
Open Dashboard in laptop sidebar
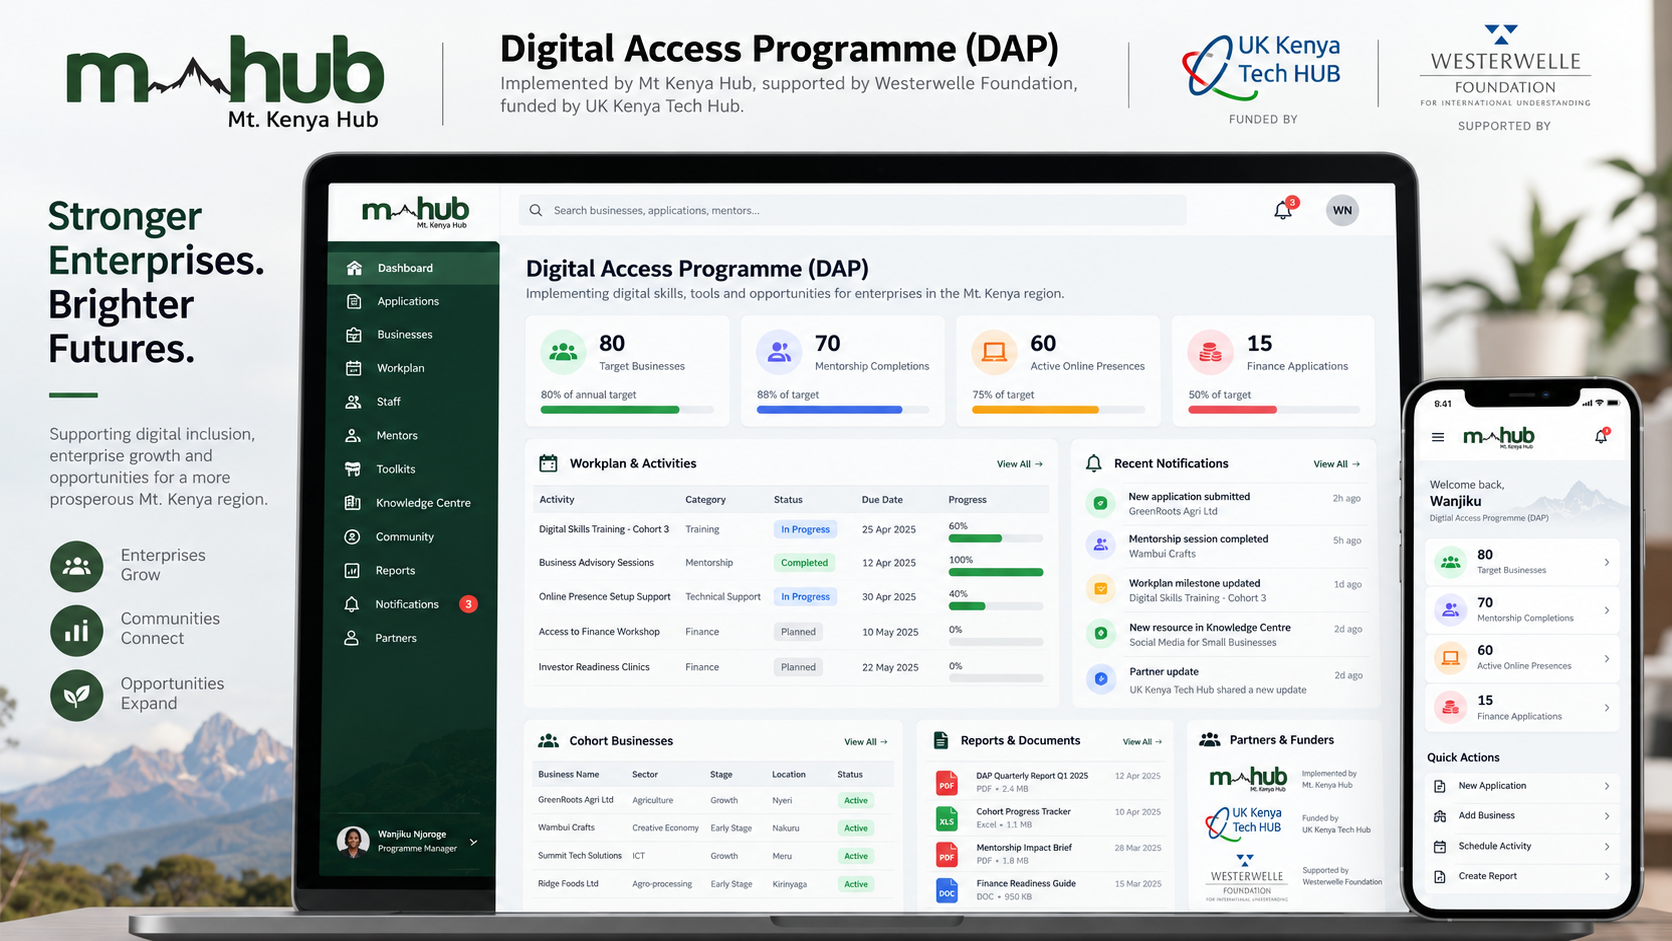(x=413, y=268)
